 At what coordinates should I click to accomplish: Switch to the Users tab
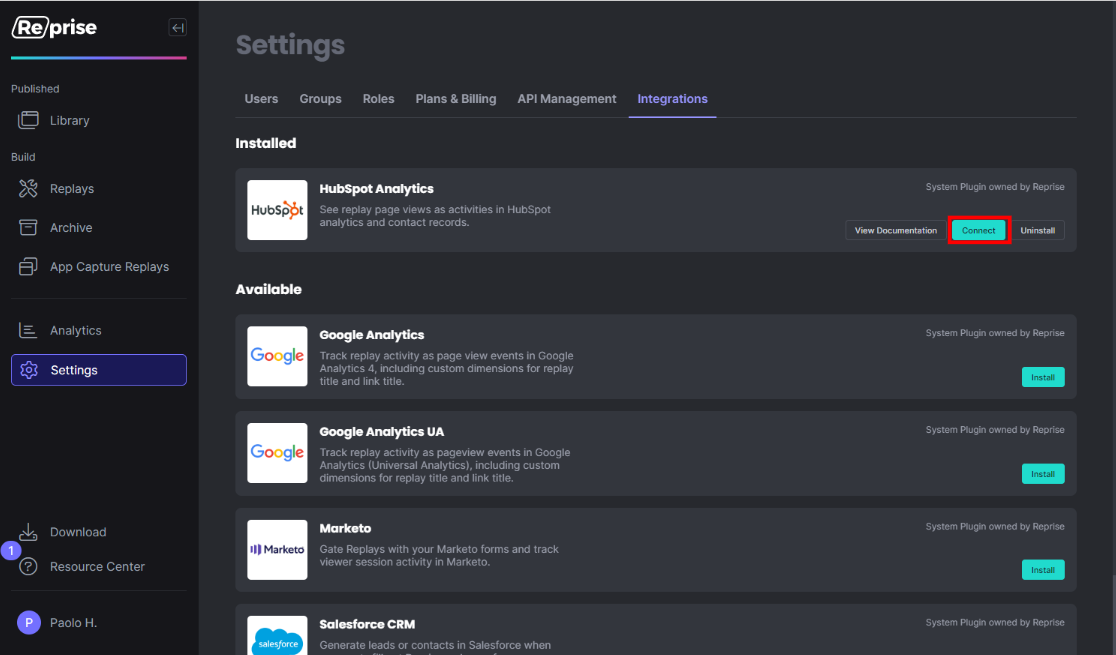coord(261,98)
